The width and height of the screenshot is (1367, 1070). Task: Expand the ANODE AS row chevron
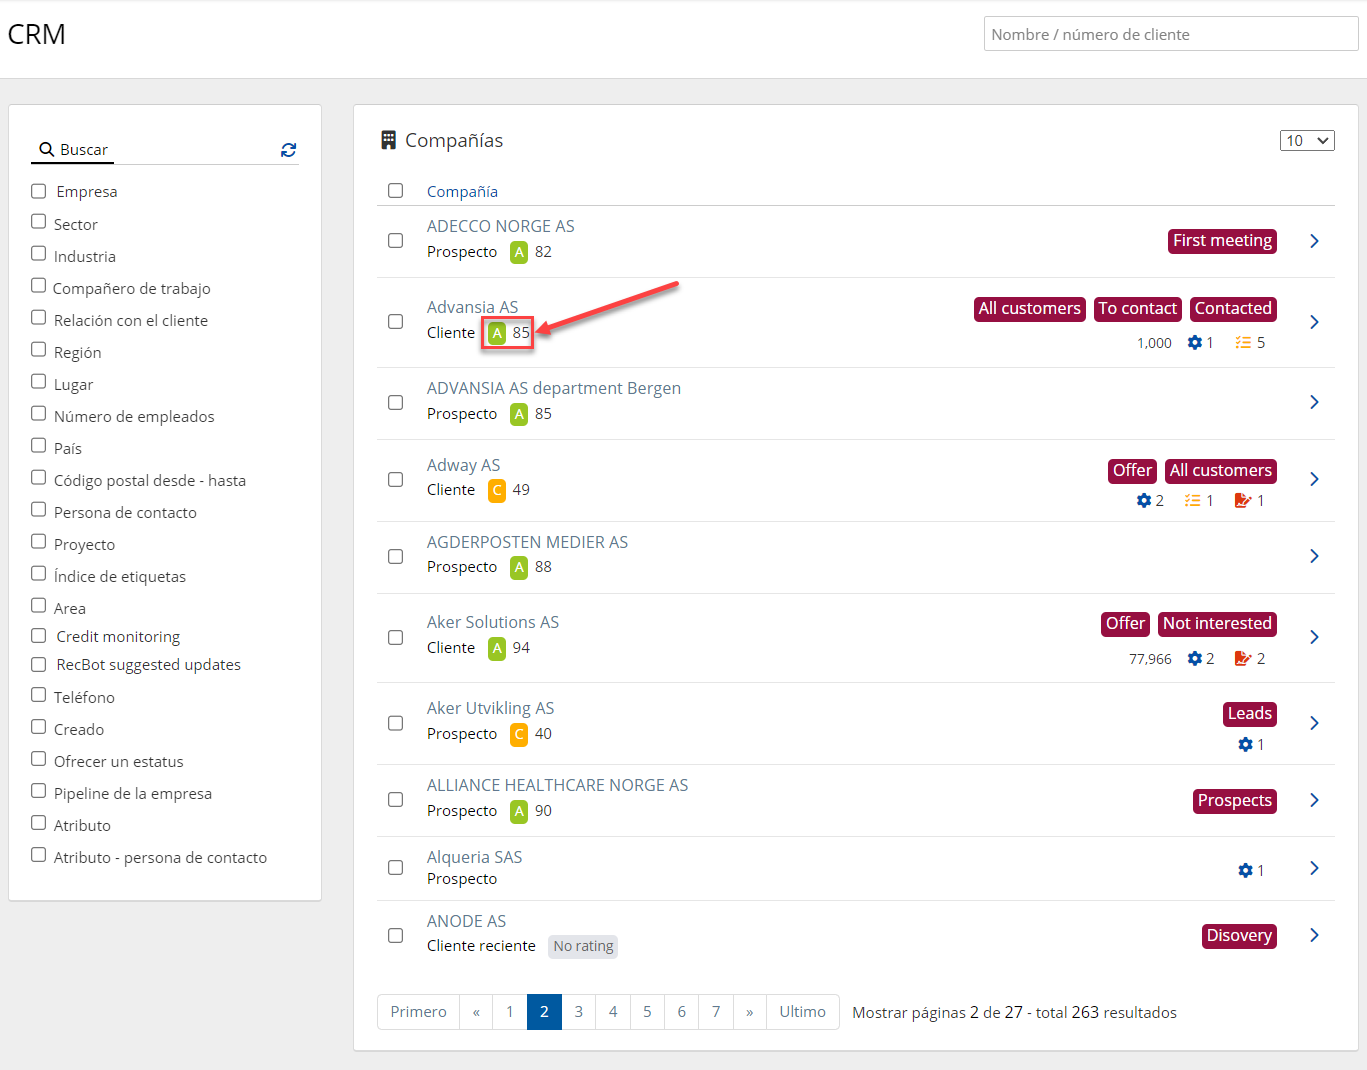click(1314, 935)
